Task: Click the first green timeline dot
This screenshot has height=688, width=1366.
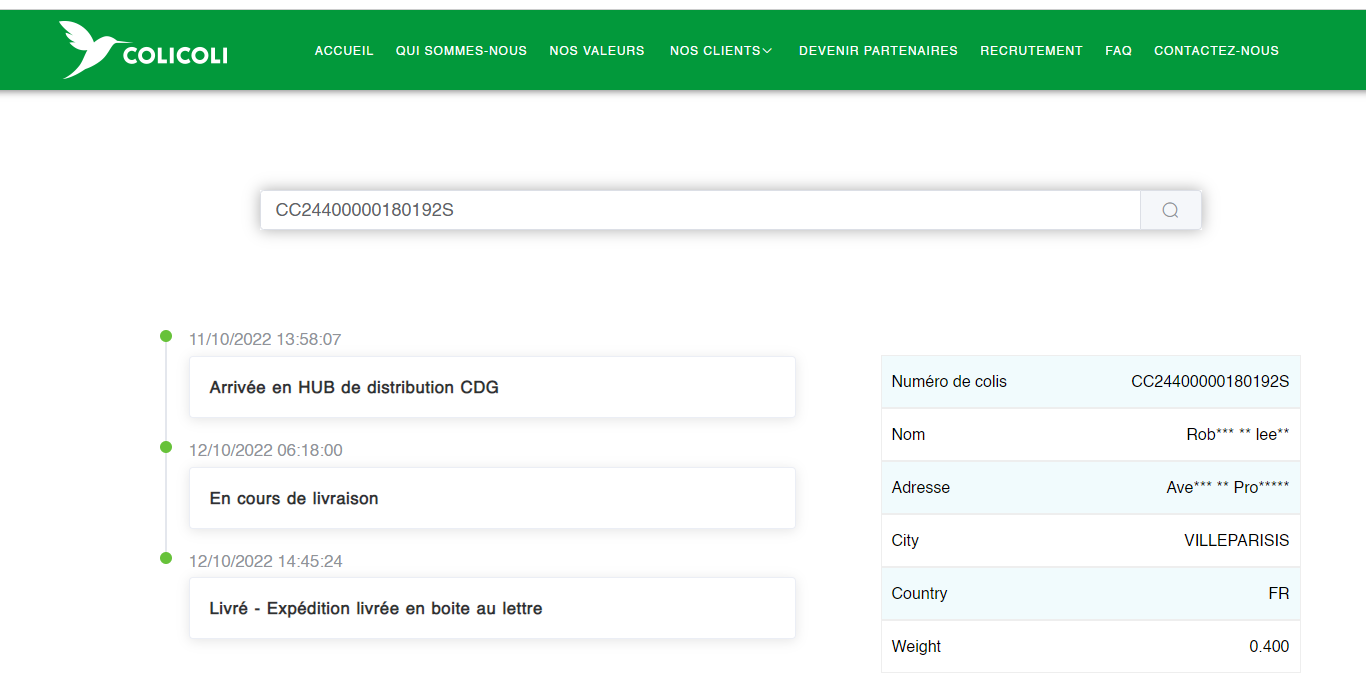Action: [166, 336]
